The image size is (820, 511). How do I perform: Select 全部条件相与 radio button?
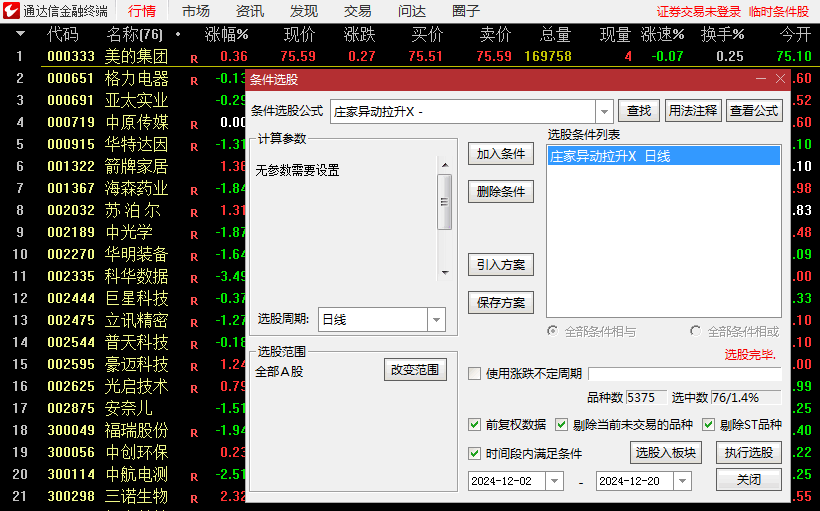pyautogui.click(x=552, y=331)
